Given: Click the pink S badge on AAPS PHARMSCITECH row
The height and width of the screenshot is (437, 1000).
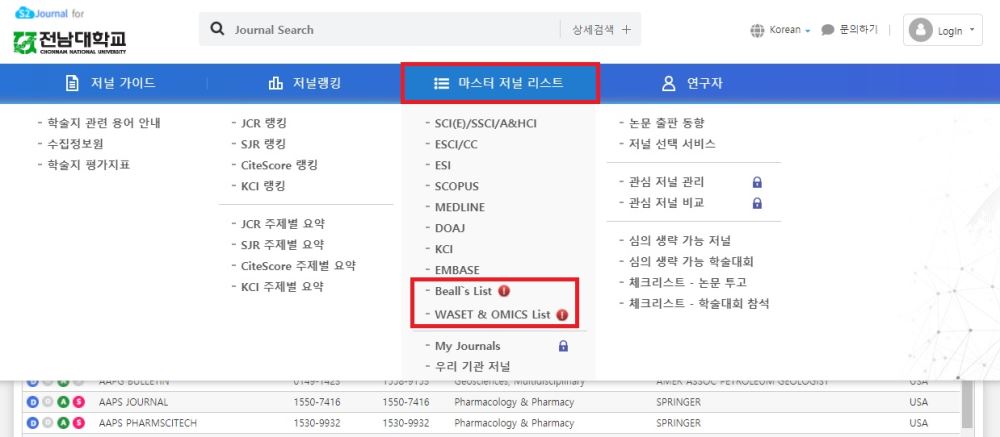Looking at the screenshot, I should (x=78, y=423).
